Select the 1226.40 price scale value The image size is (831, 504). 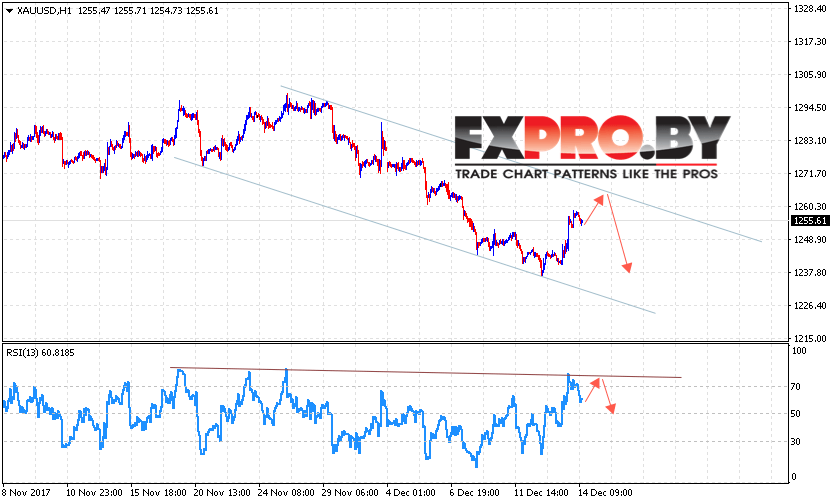pyautogui.click(x=810, y=305)
